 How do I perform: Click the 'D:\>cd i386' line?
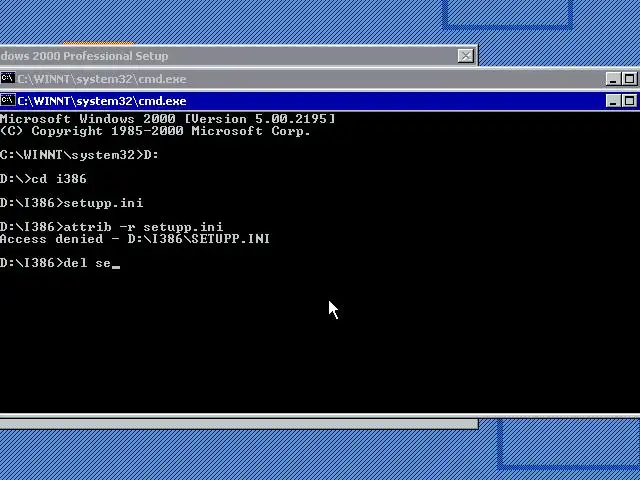tap(43, 179)
